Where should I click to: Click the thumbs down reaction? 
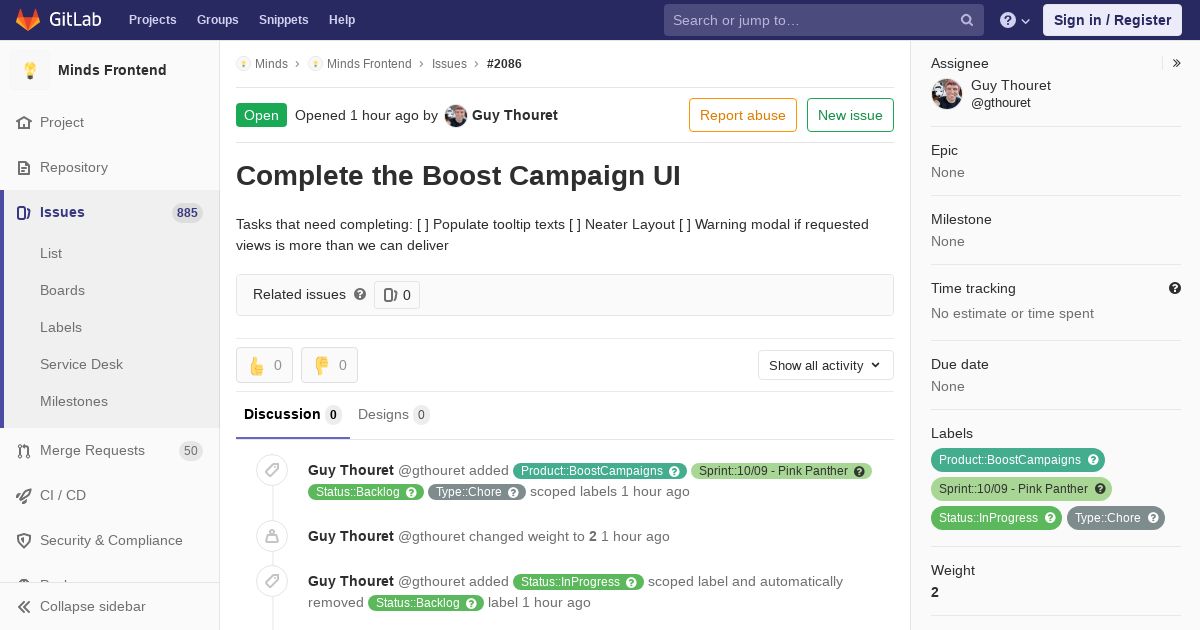click(x=329, y=365)
